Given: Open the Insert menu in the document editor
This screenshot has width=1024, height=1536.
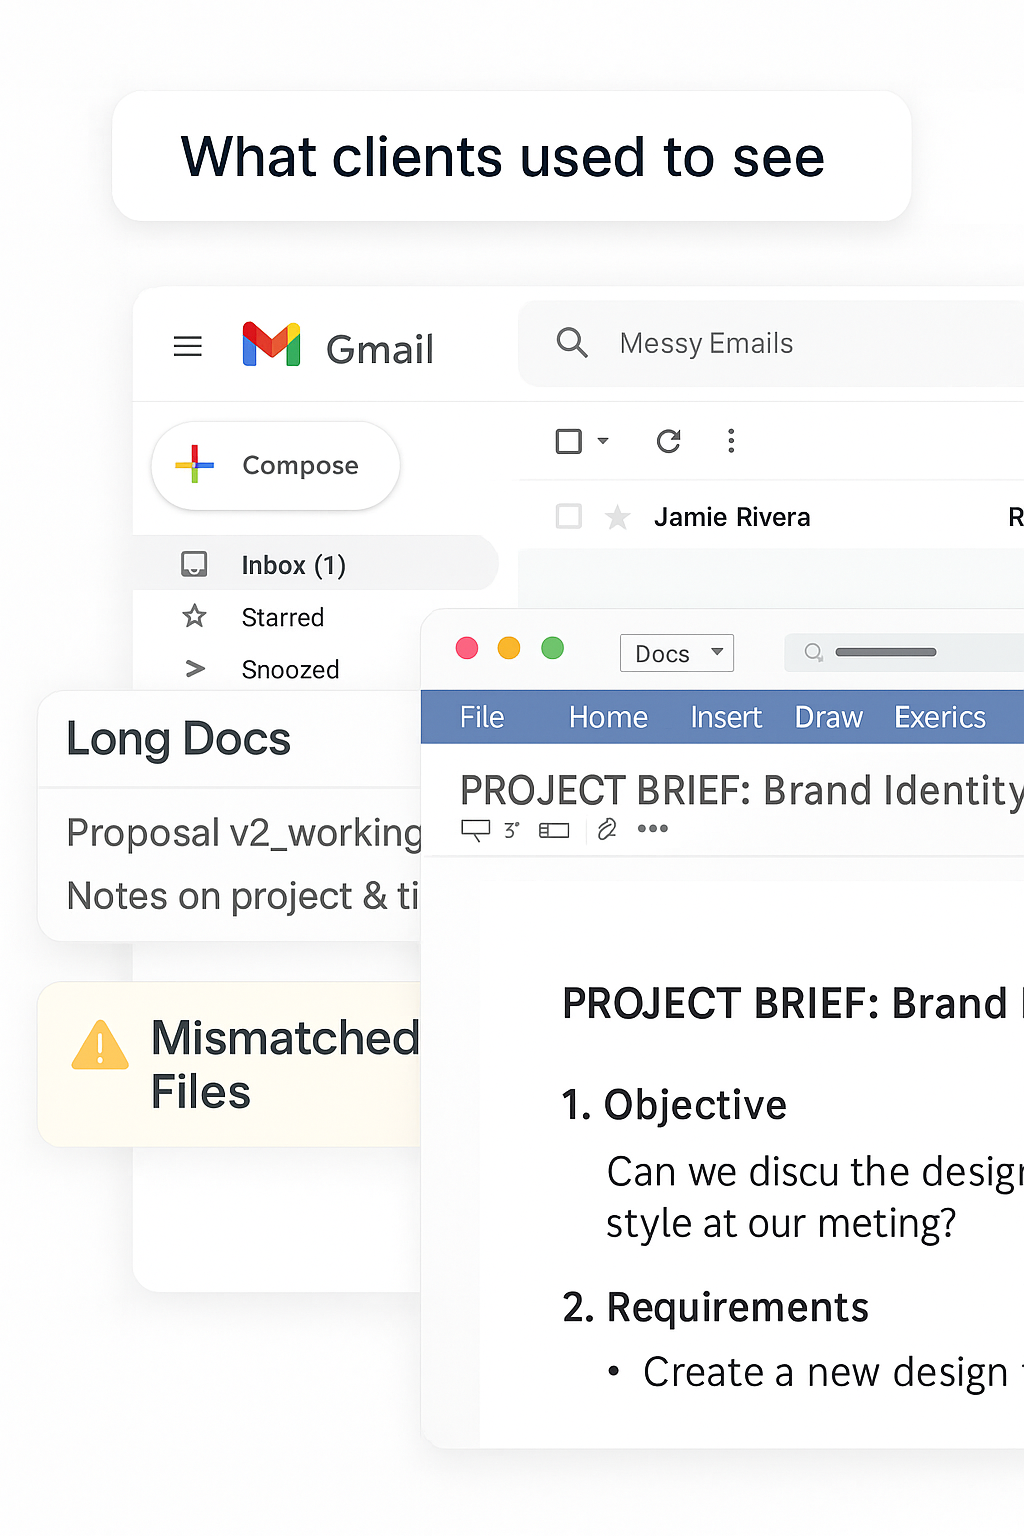Looking at the screenshot, I should pos(726,717).
